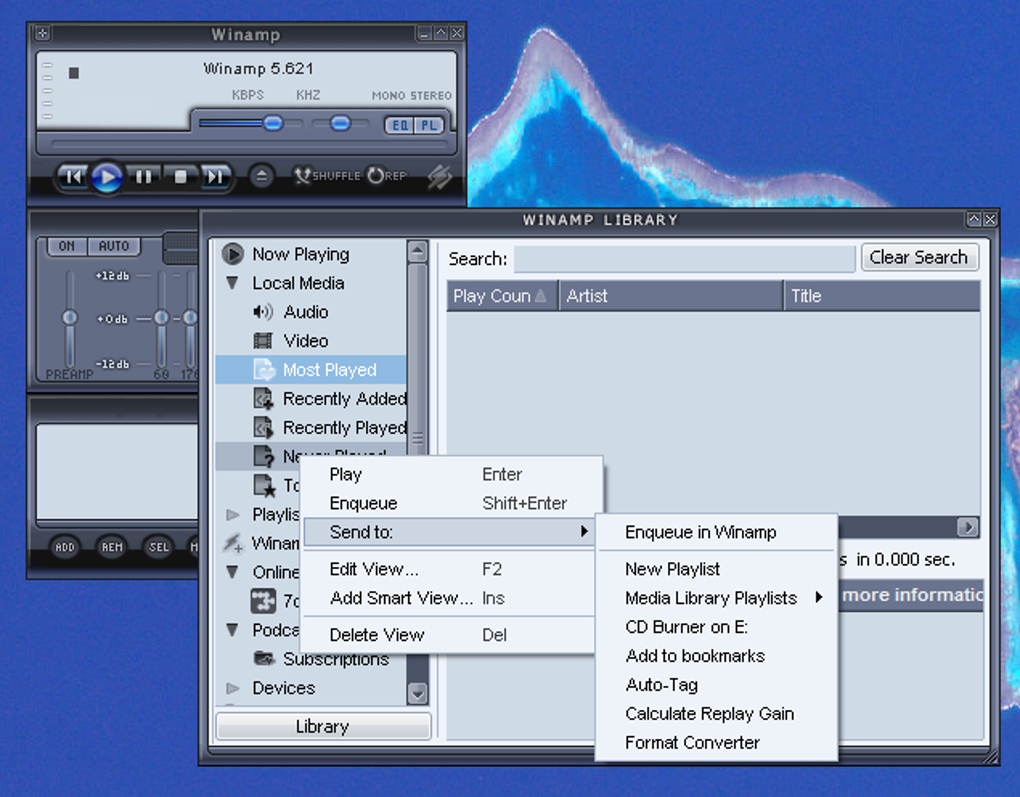Toggle the PL playlist window button
Screen dimensions: 1020x797
click(429, 125)
